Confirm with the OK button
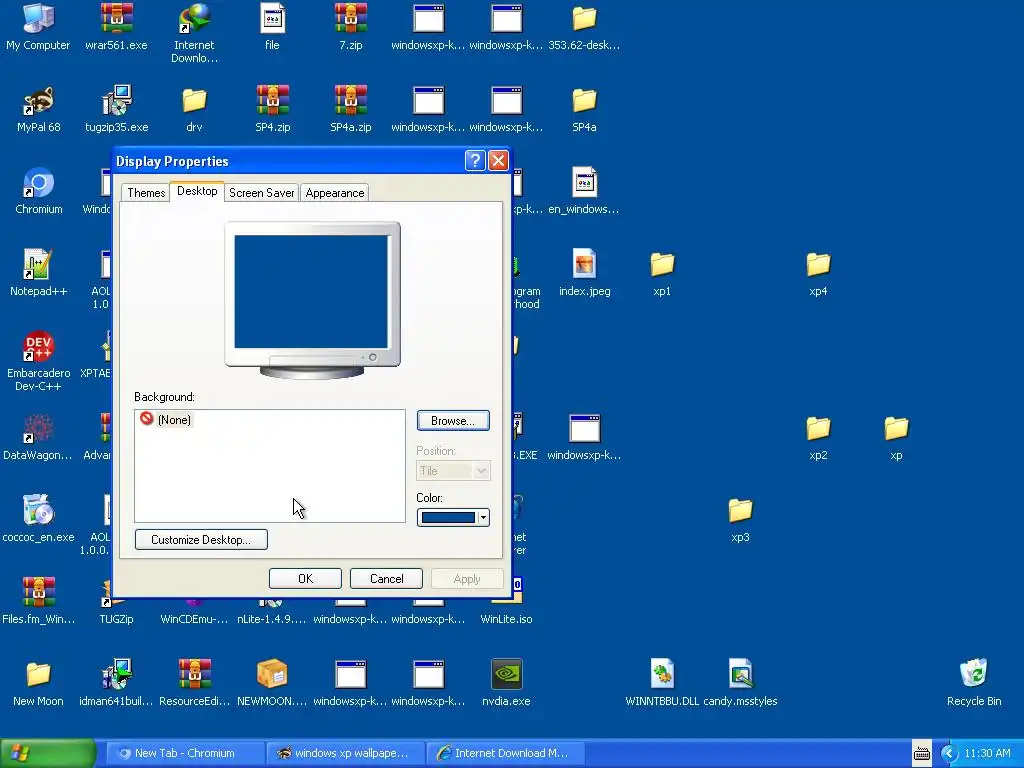1024x768 pixels. click(x=305, y=579)
